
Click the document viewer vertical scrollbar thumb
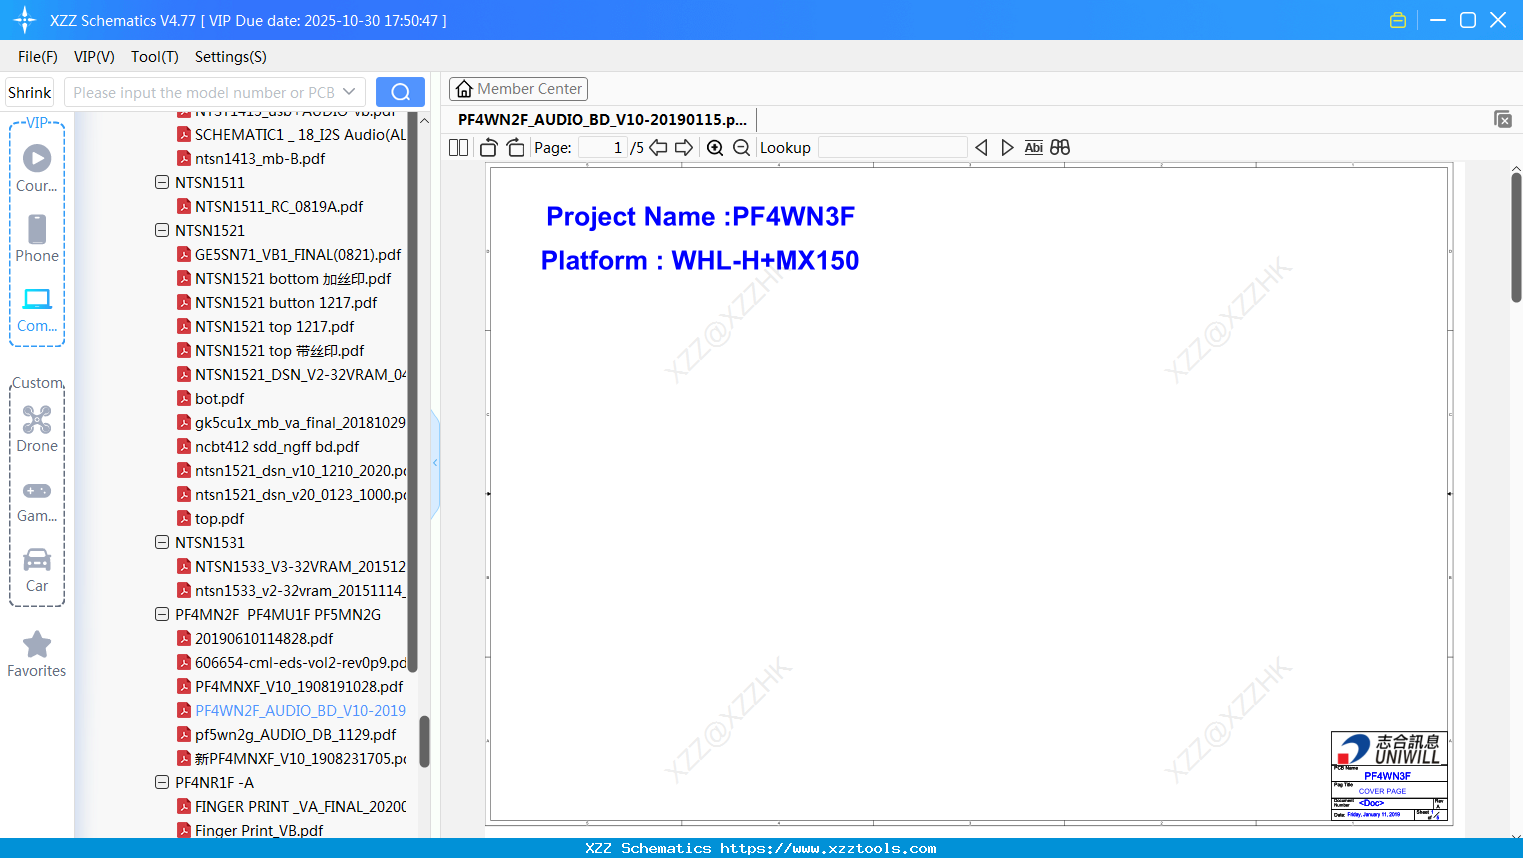(1516, 236)
